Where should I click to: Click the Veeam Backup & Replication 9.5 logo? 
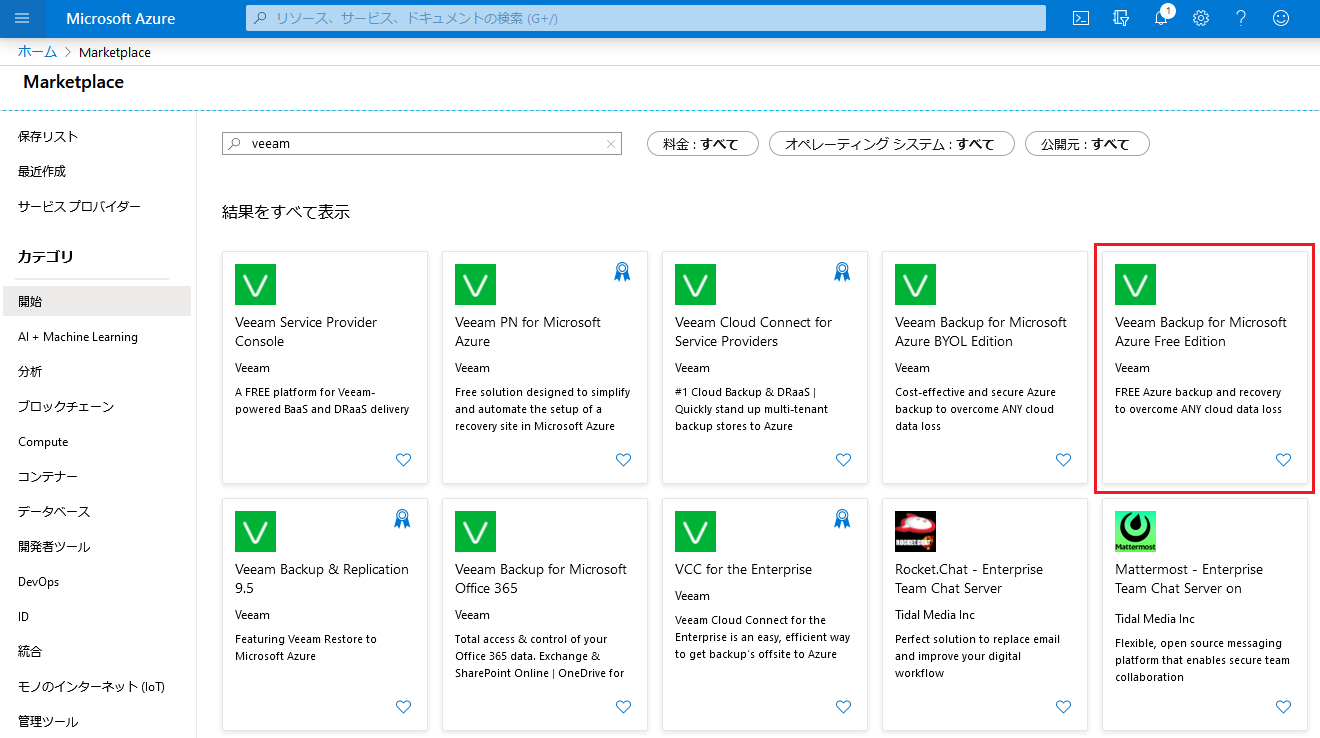255,532
